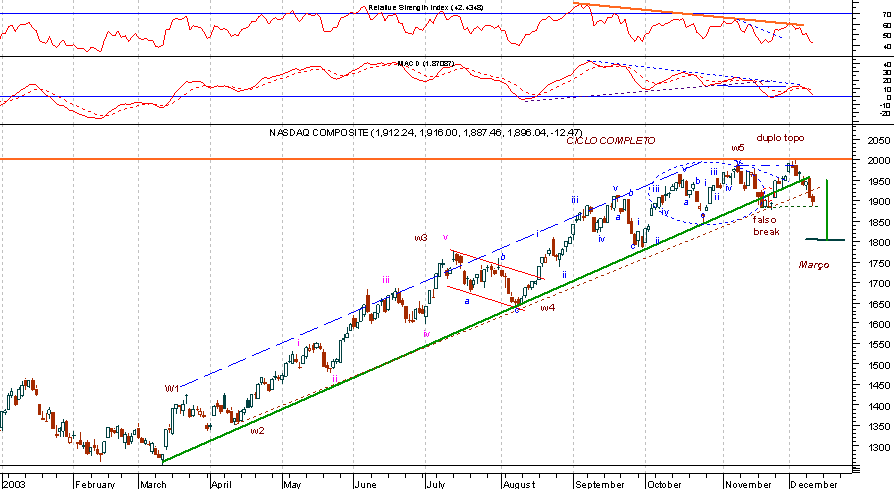Viewport: 894px width, 489px height.
Task: Click the 1300 price axis value
Action: click(x=880, y=448)
